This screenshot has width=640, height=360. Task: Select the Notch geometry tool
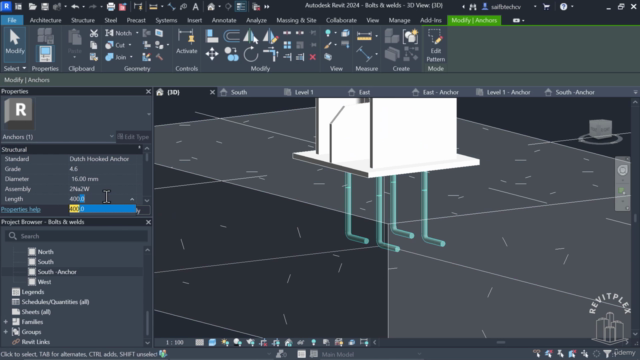(119, 33)
